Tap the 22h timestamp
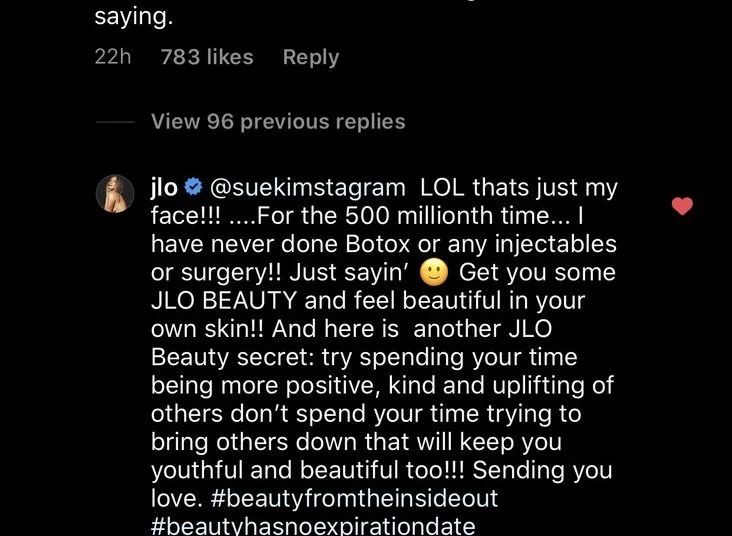Viewport: 732px width, 536px height. pyautogui.click(x=113, y=58)
